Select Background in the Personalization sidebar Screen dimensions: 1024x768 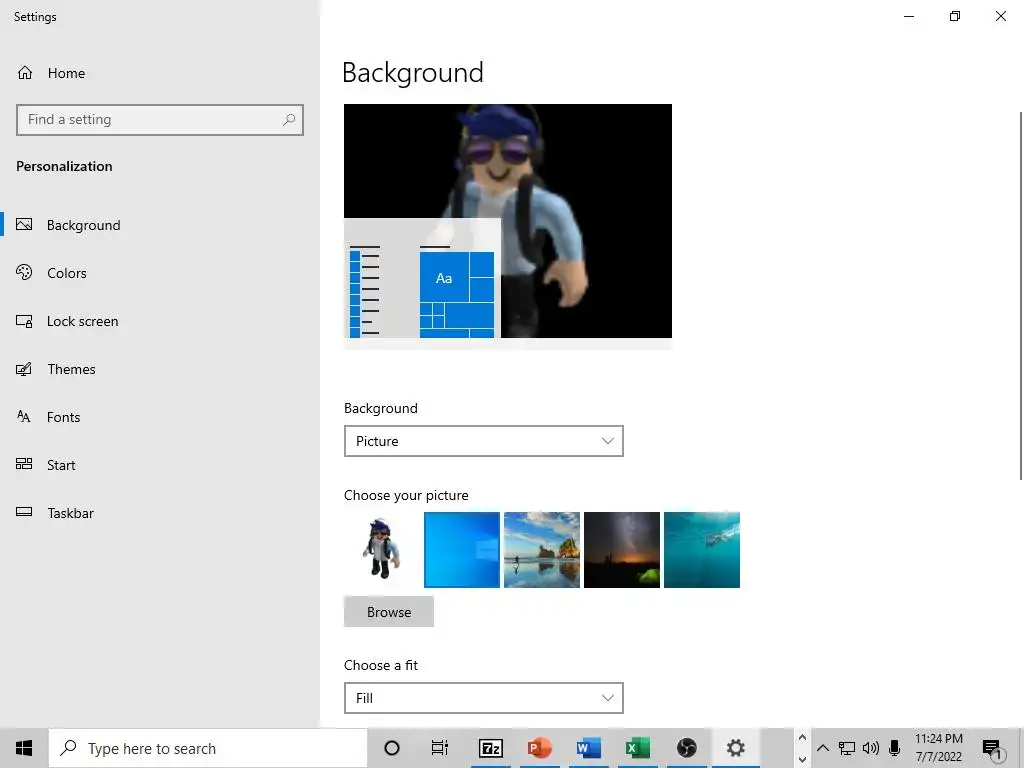(x=159, y=225)
